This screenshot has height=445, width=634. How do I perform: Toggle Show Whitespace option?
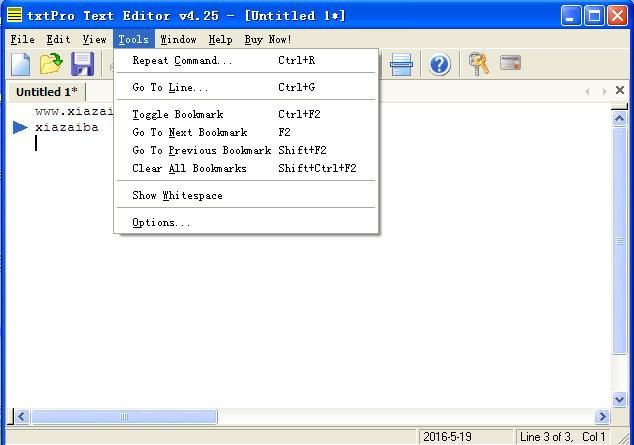246,195
